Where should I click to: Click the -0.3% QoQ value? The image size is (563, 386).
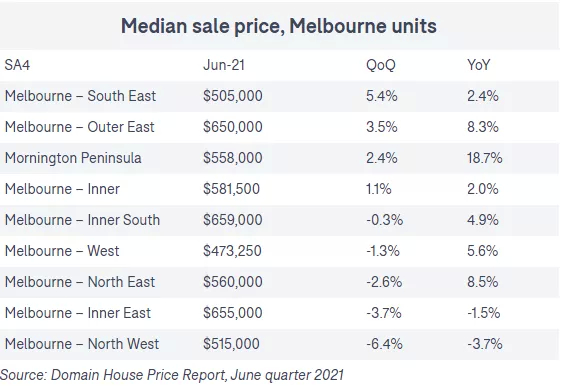(x=385, y=220)
